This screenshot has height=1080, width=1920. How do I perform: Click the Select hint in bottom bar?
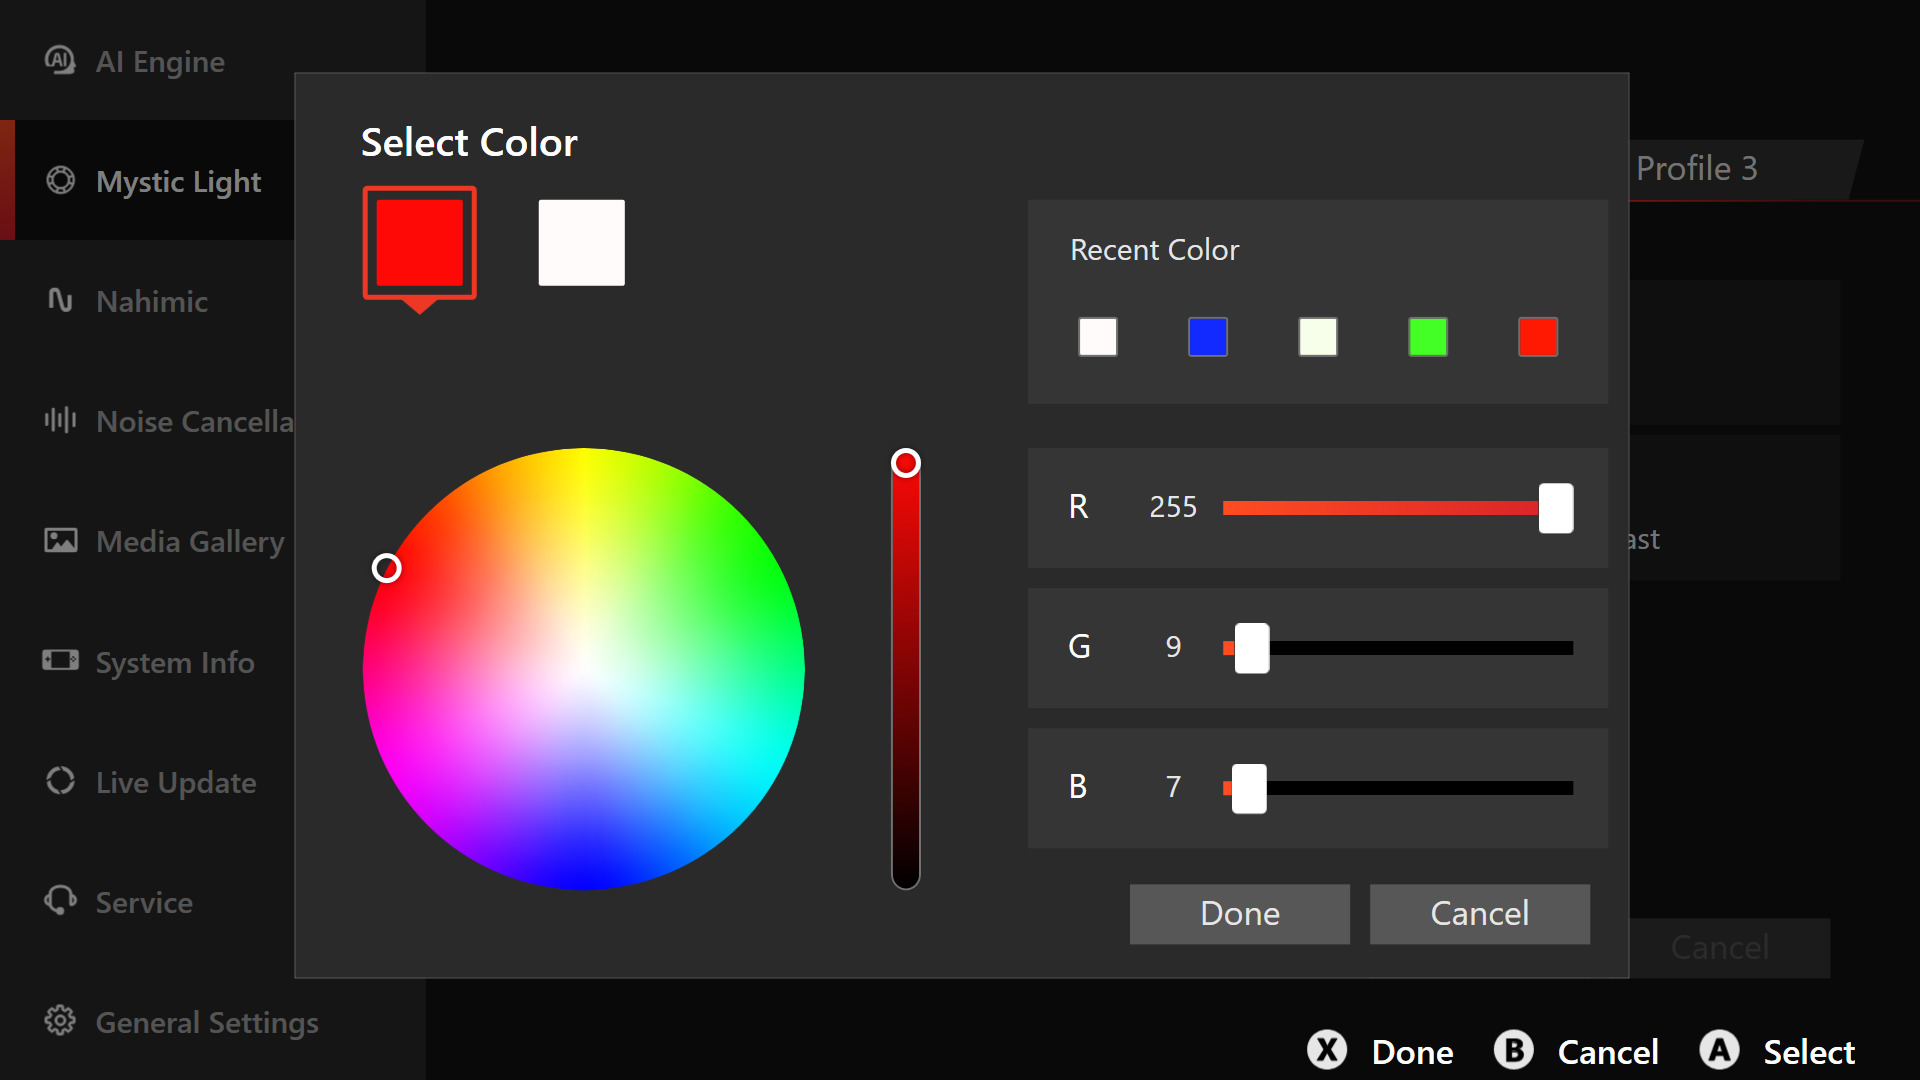1809,1052
